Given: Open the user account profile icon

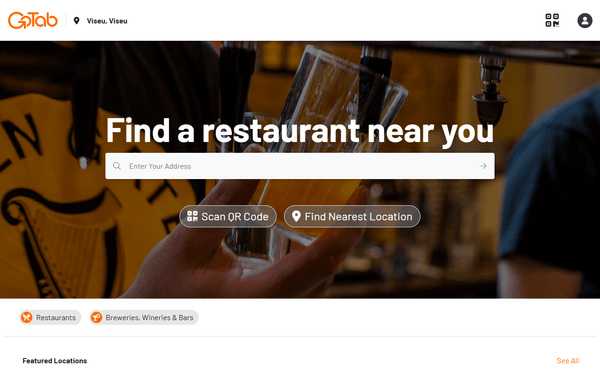Looking at the screenshot, I should point(585,20).
